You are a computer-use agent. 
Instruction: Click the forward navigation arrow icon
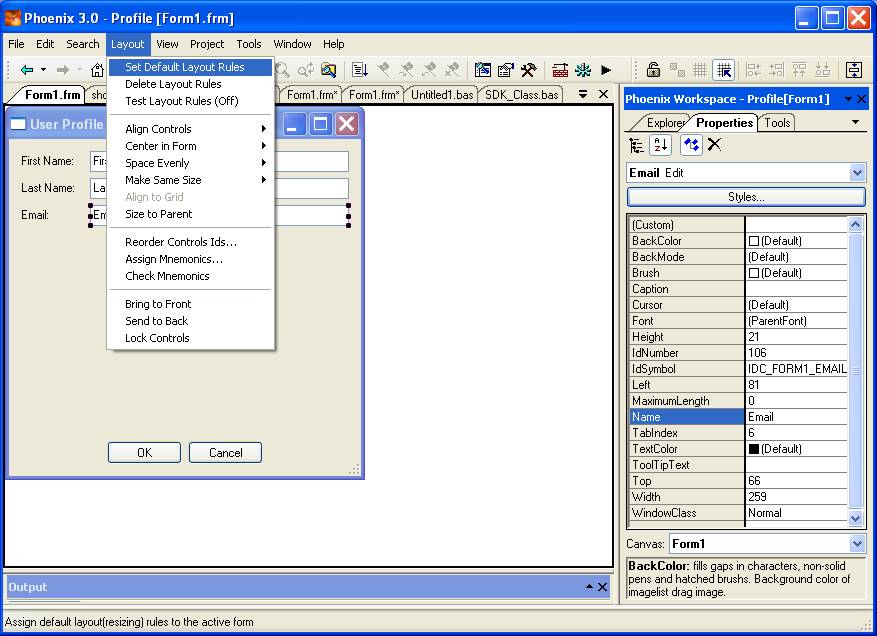63,70
